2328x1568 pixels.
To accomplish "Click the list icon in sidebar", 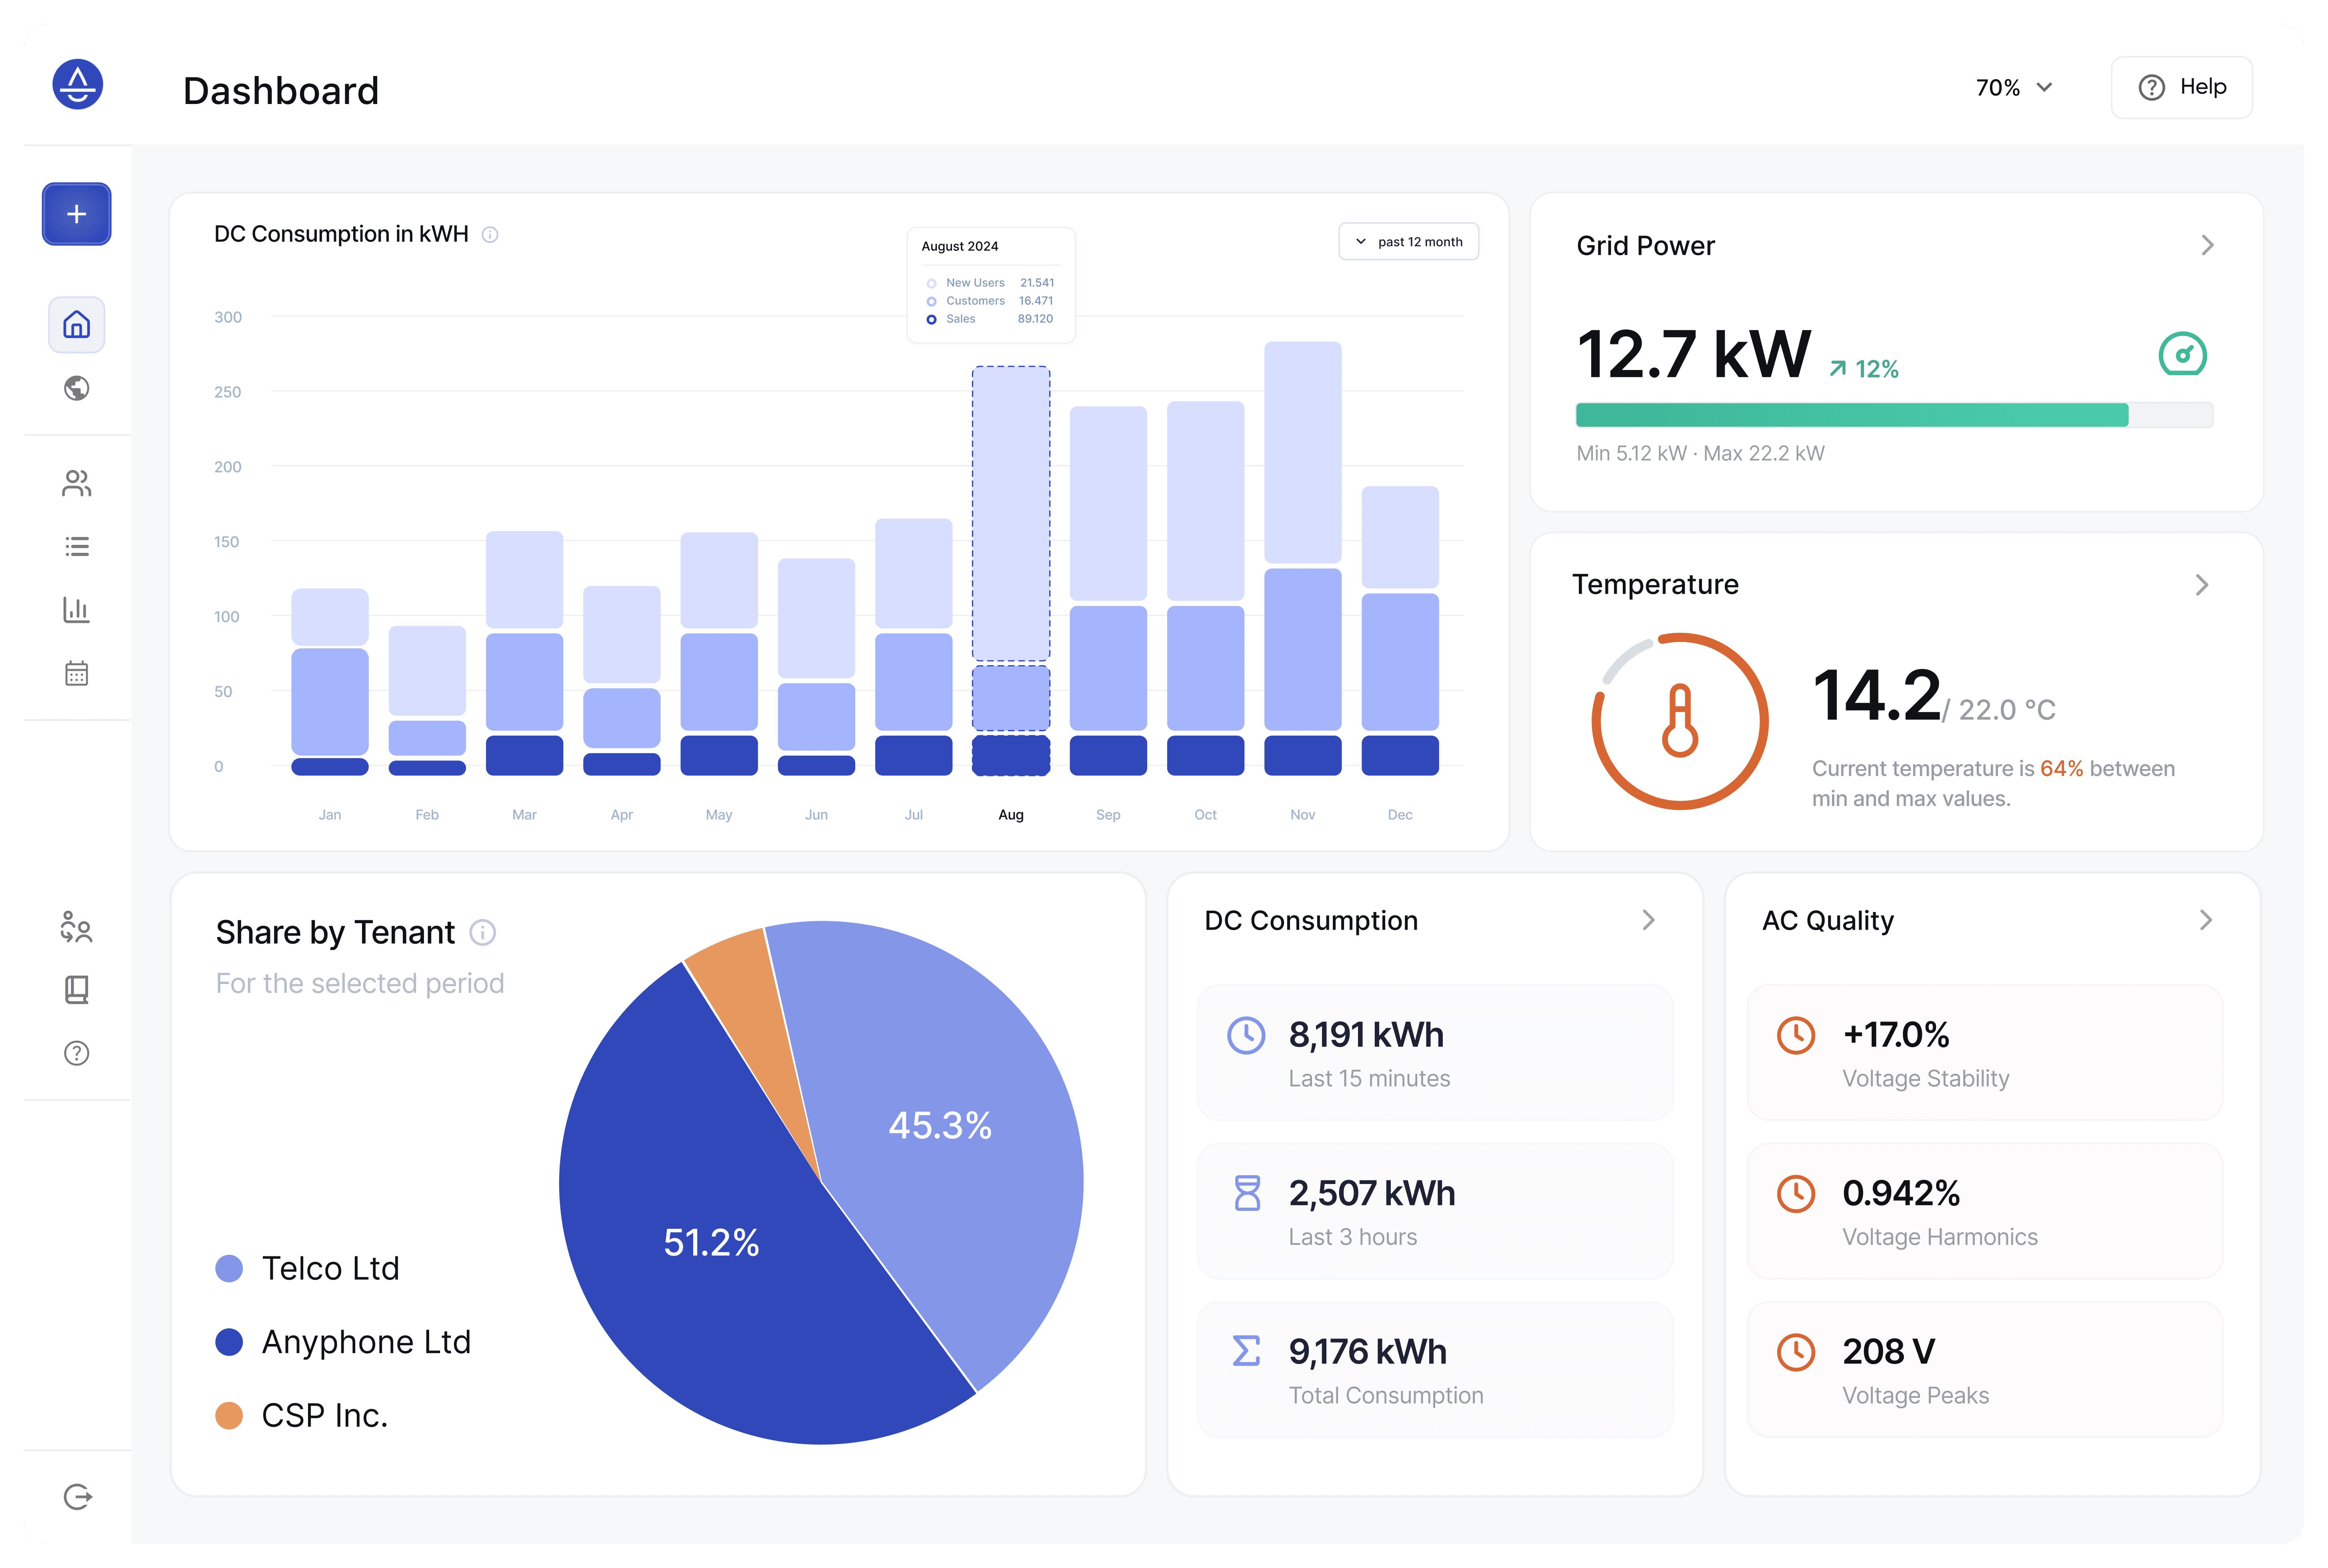I will (x=76, y=546).
